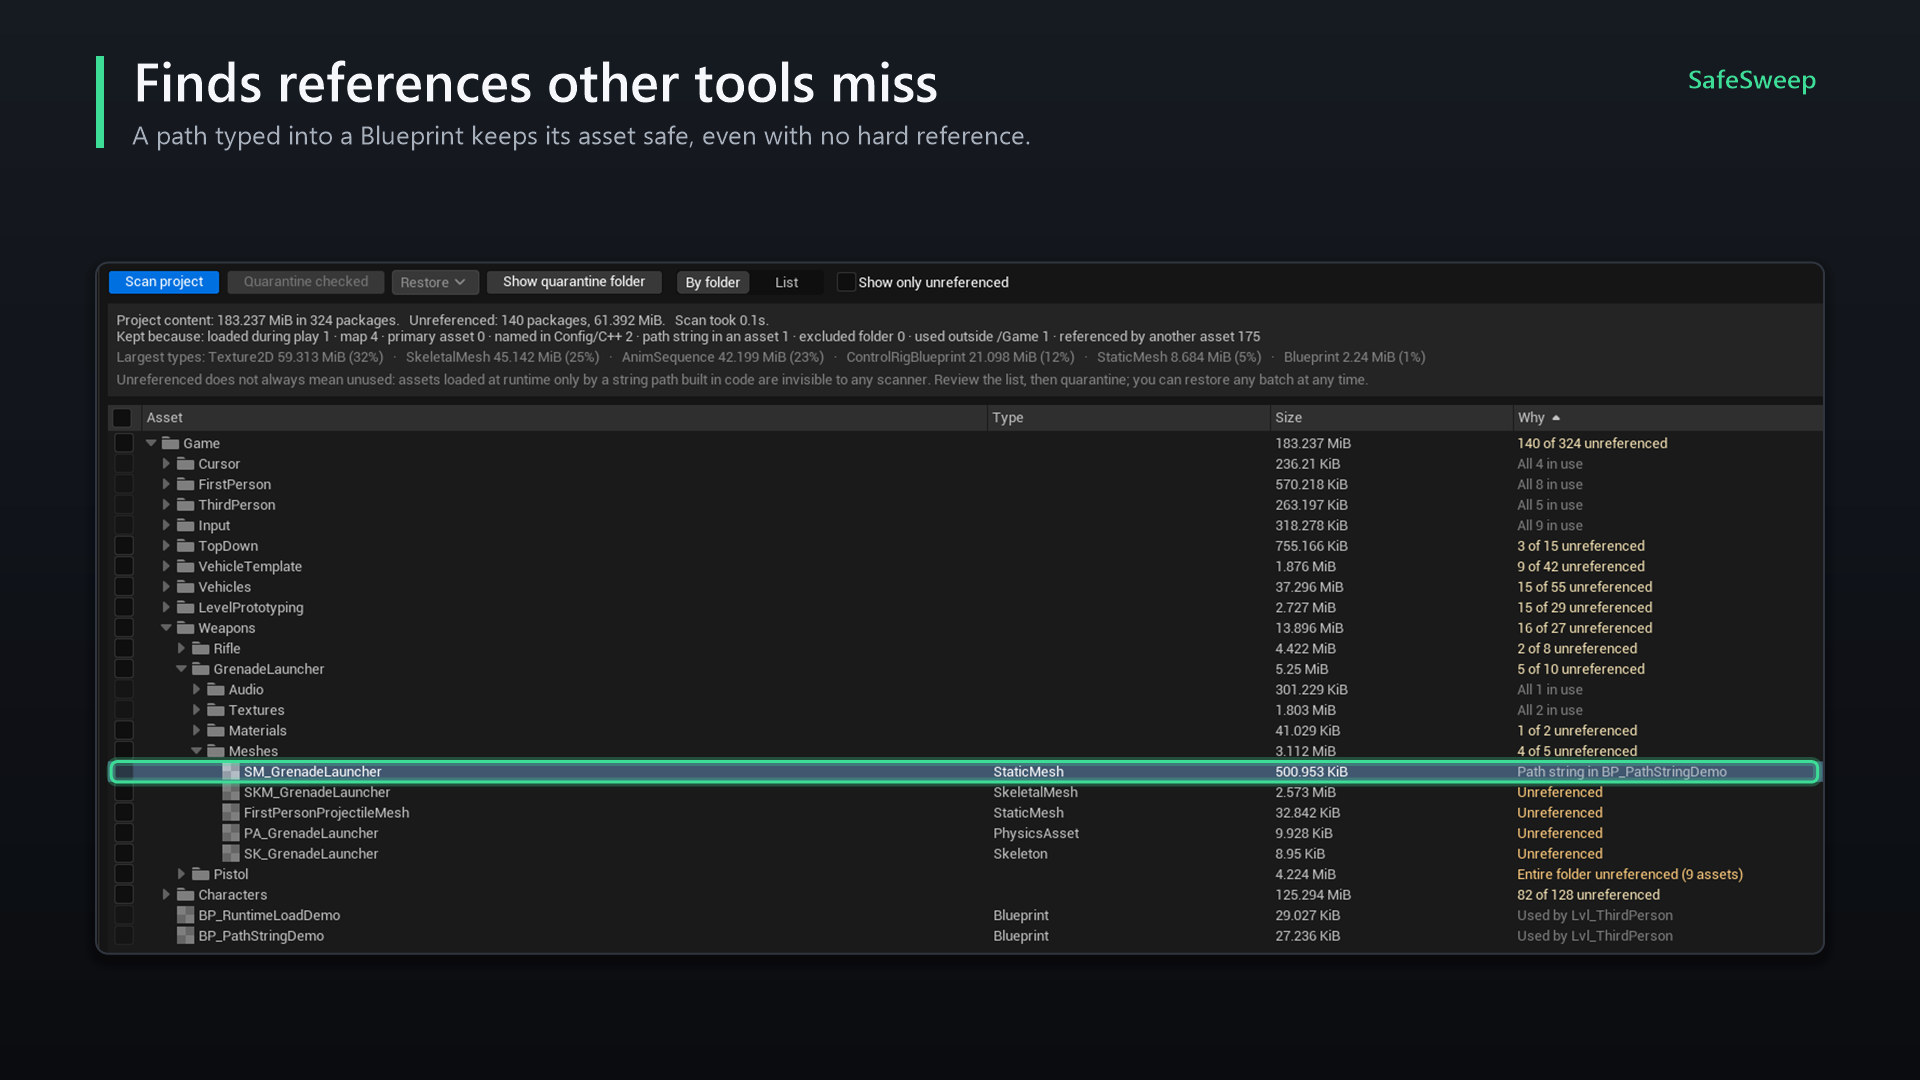Image resolution: width=1920 pixels, height=1080 pixels.
Task: Sort by the Type column header
Action: coord(1129,418)
